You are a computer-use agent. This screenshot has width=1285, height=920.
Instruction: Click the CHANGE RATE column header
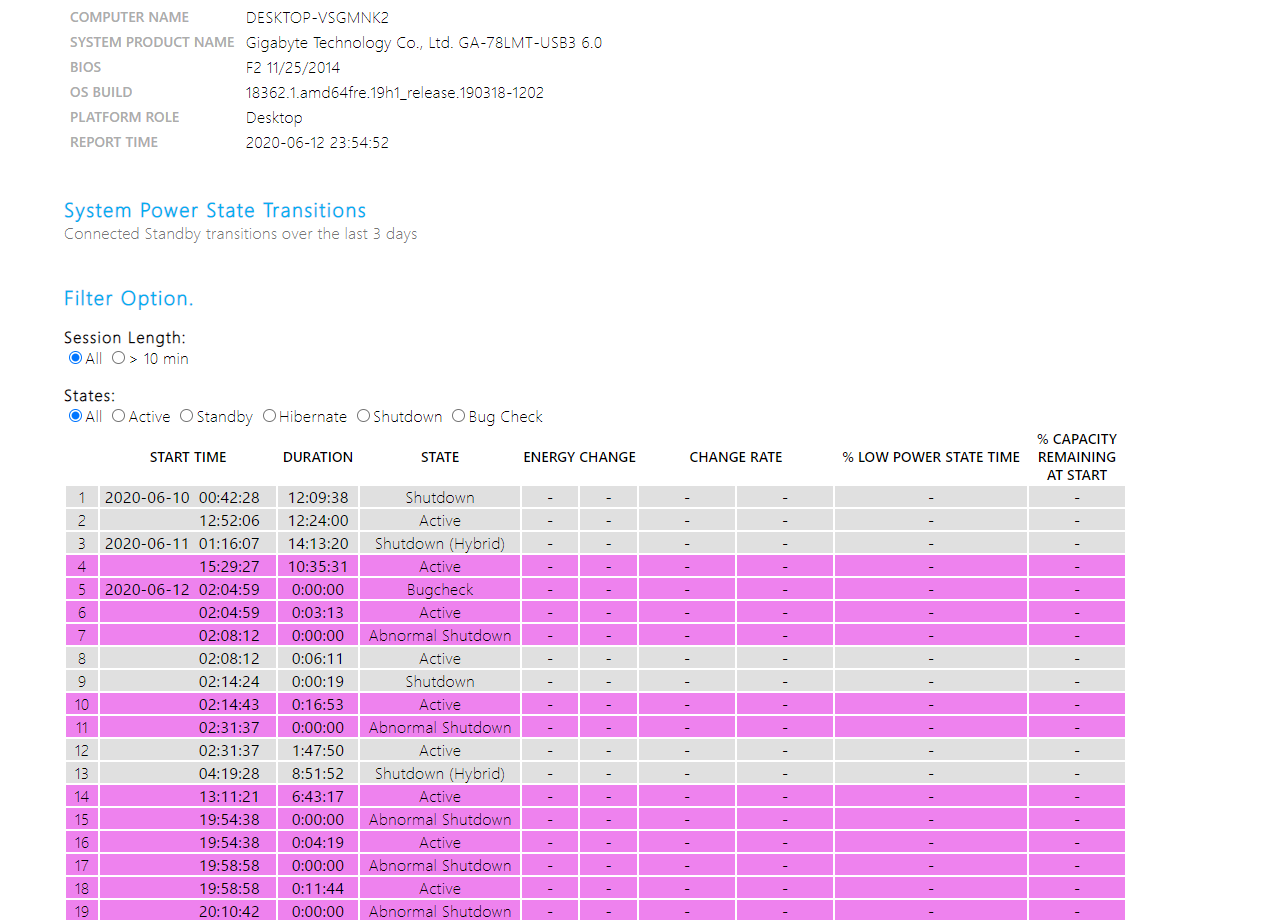coord(736,457)
